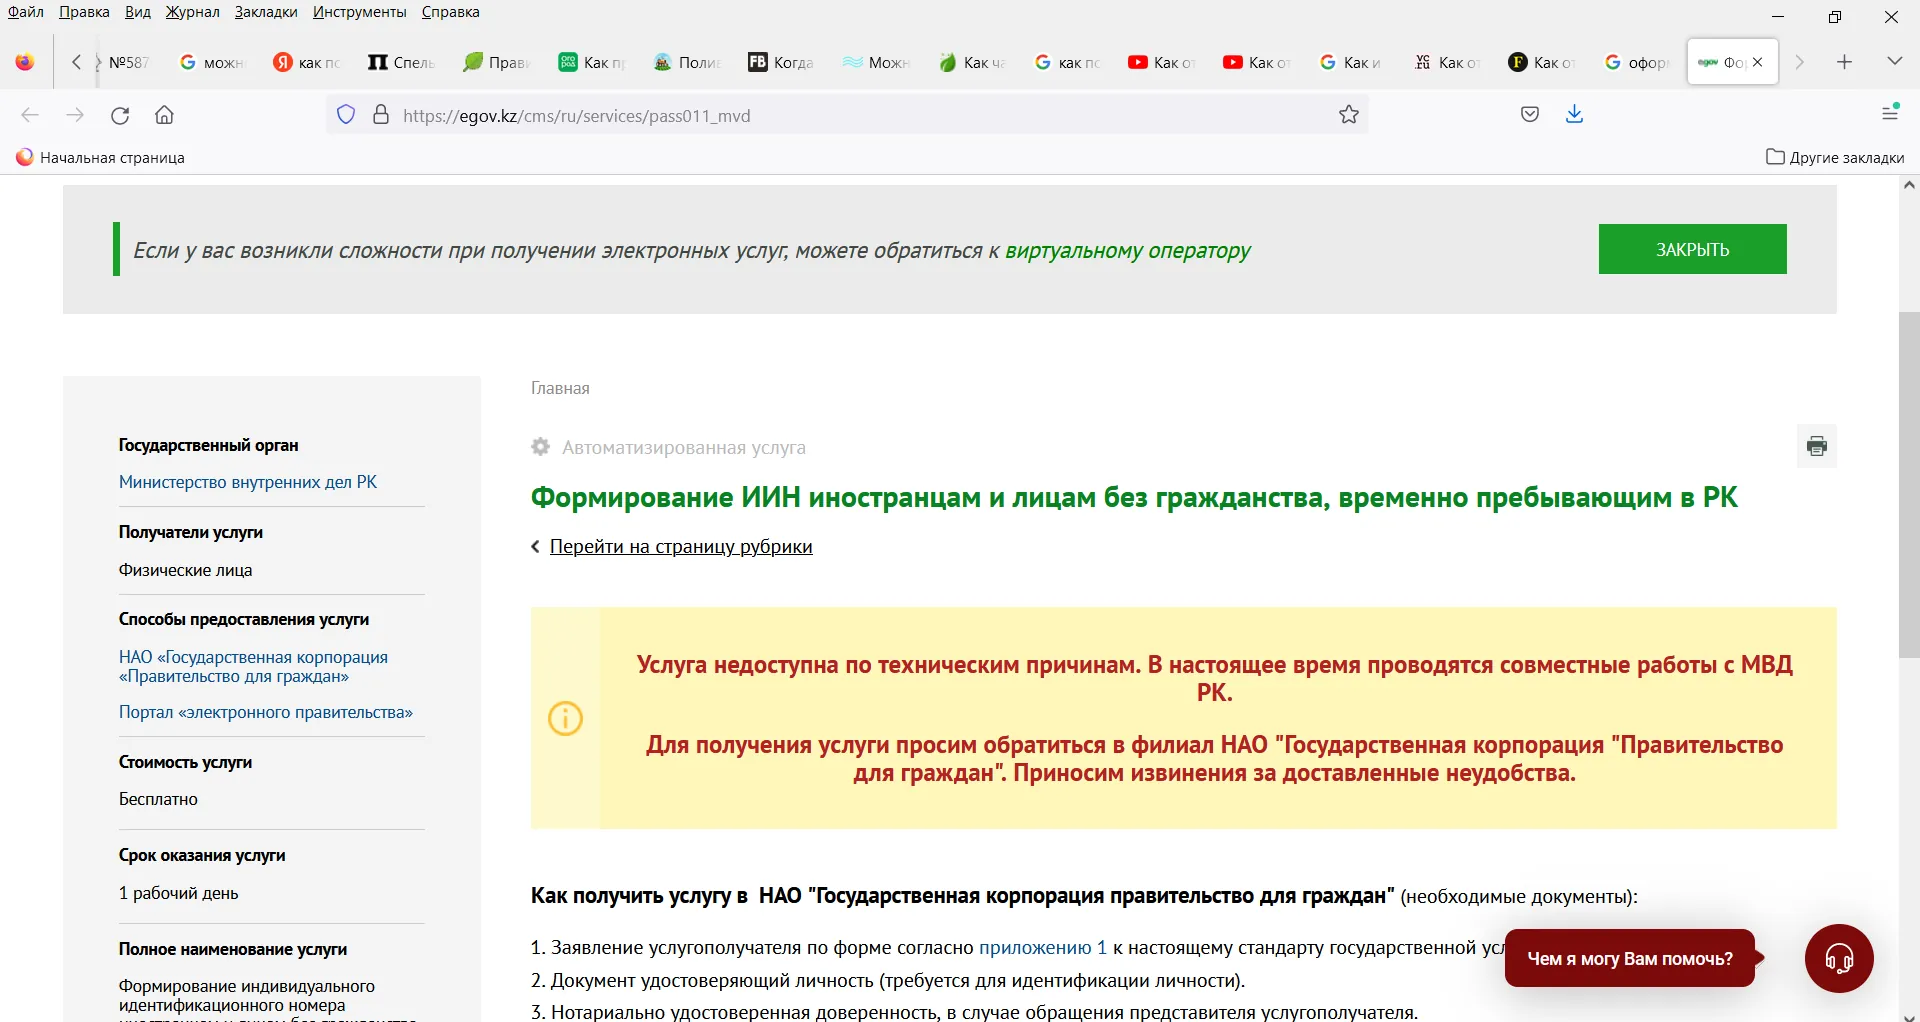Open the headset chat support icon

pos(1838,958)
